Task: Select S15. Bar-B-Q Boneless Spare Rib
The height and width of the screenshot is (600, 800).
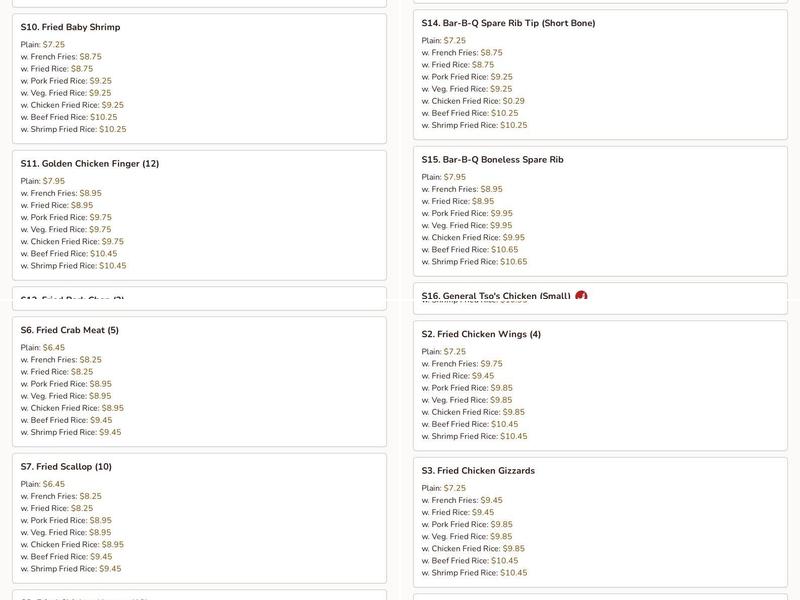Action: (600, 211)
